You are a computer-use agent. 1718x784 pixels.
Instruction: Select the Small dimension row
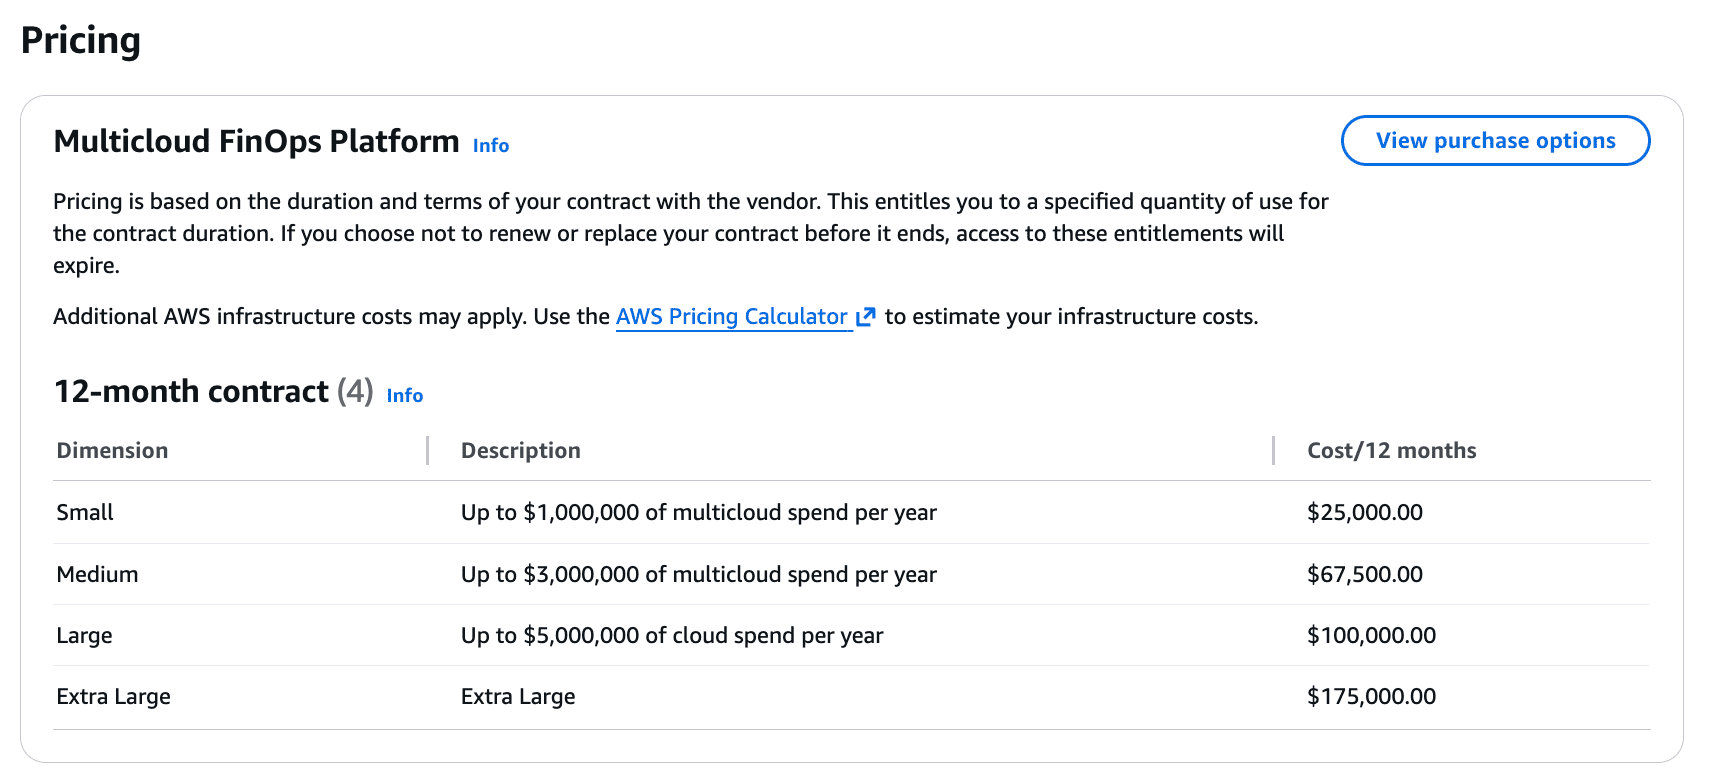coord(85,512)
